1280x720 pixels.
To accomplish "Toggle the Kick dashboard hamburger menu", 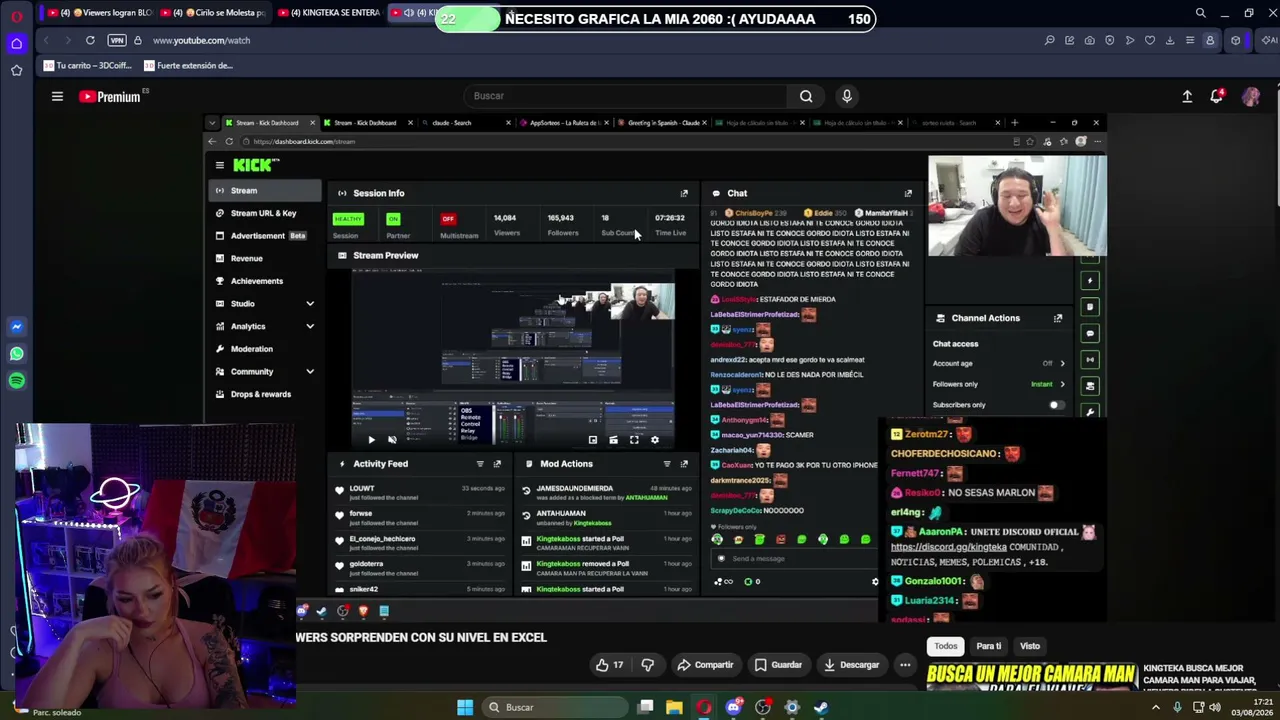I will [x=220, y=165].
